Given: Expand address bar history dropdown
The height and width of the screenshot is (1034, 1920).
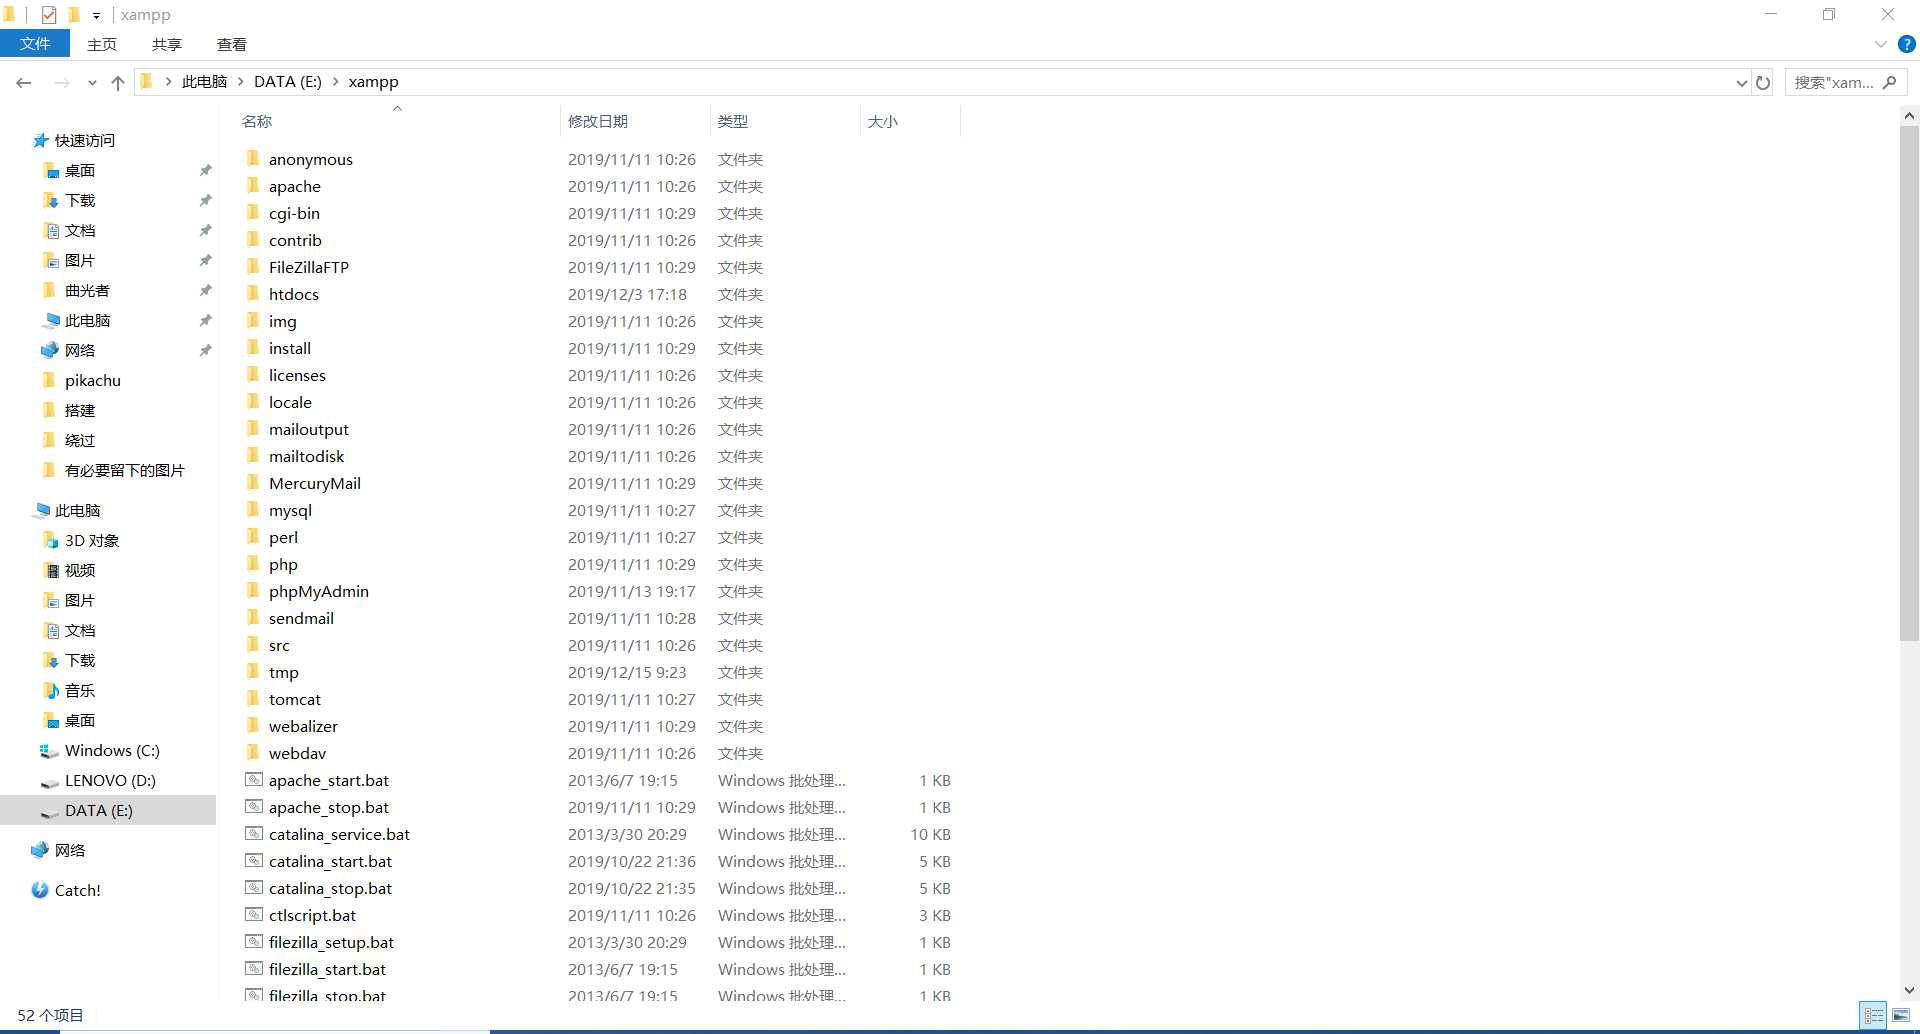Looking at the screenshot, I should (1741, 83).
